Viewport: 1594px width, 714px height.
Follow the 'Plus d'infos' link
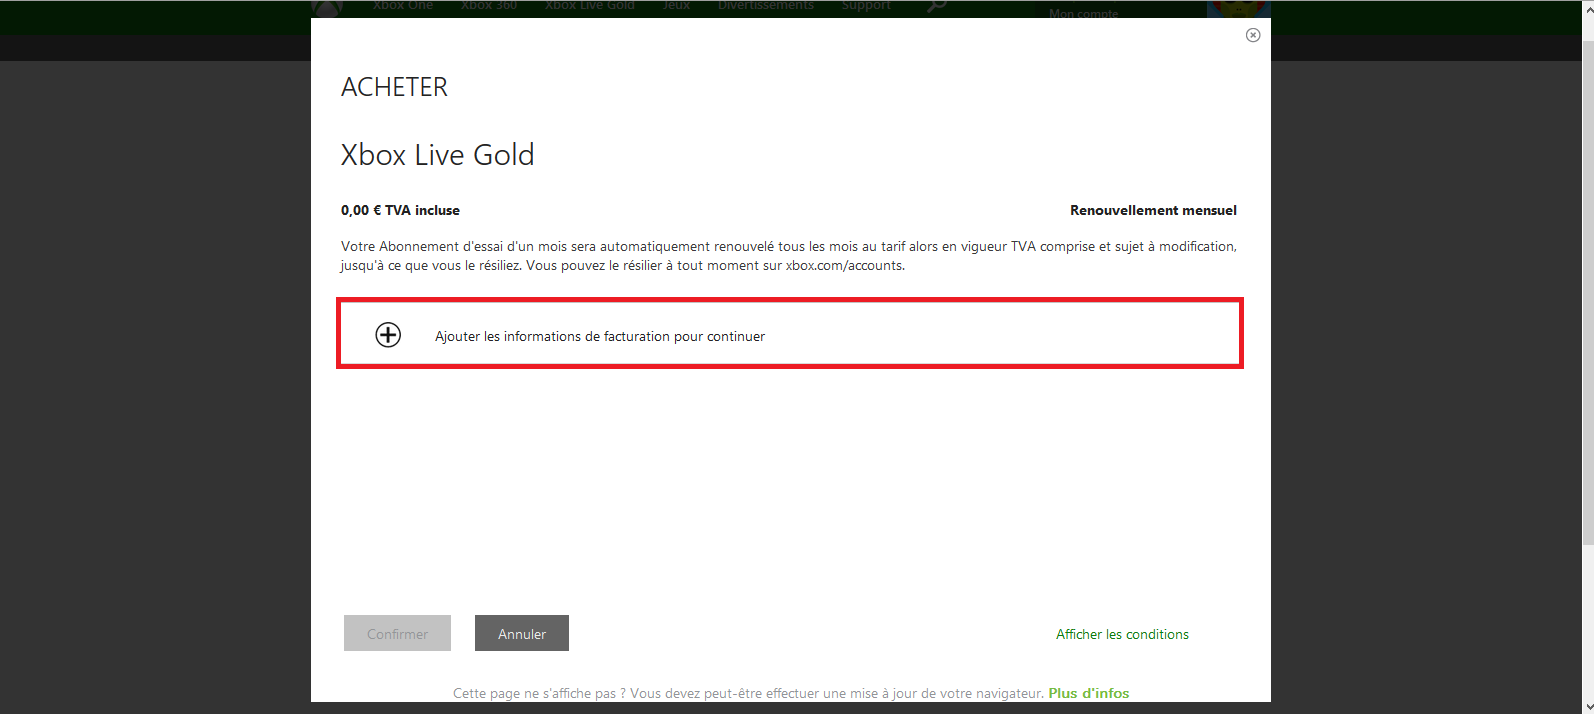pyautogui.click(x=1089, y=693)
